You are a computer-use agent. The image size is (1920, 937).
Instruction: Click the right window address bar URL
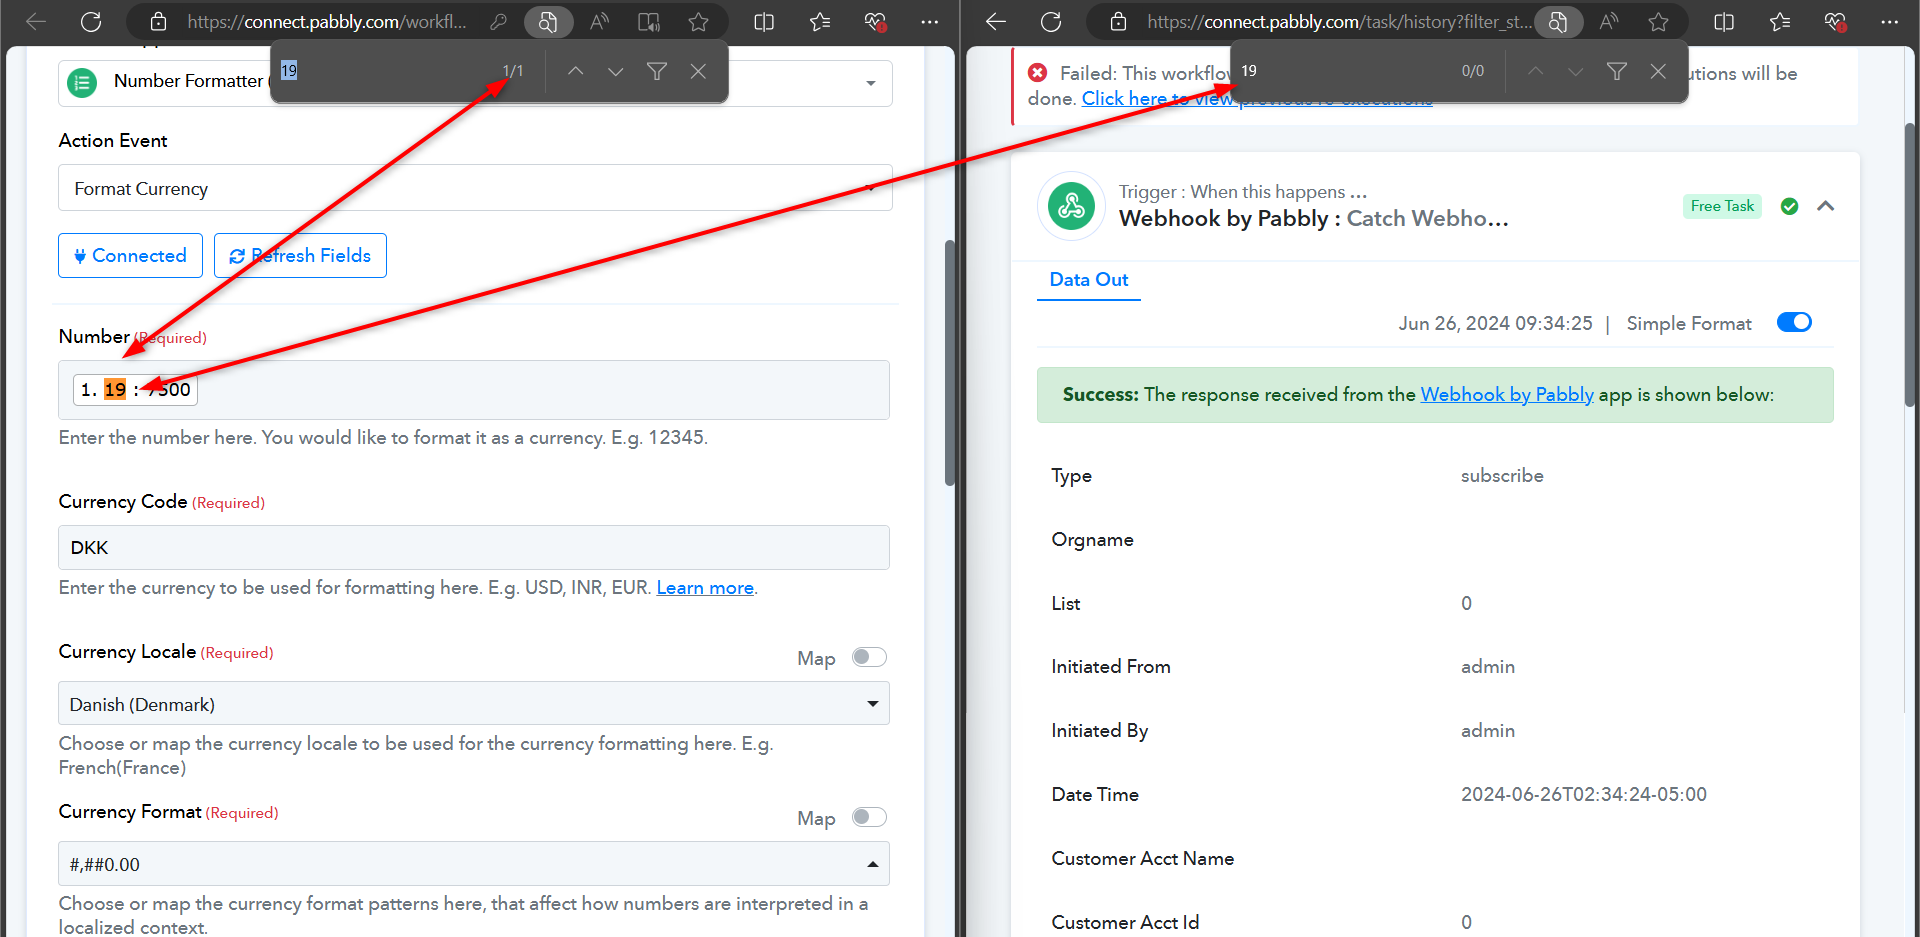pos(1339,22)
